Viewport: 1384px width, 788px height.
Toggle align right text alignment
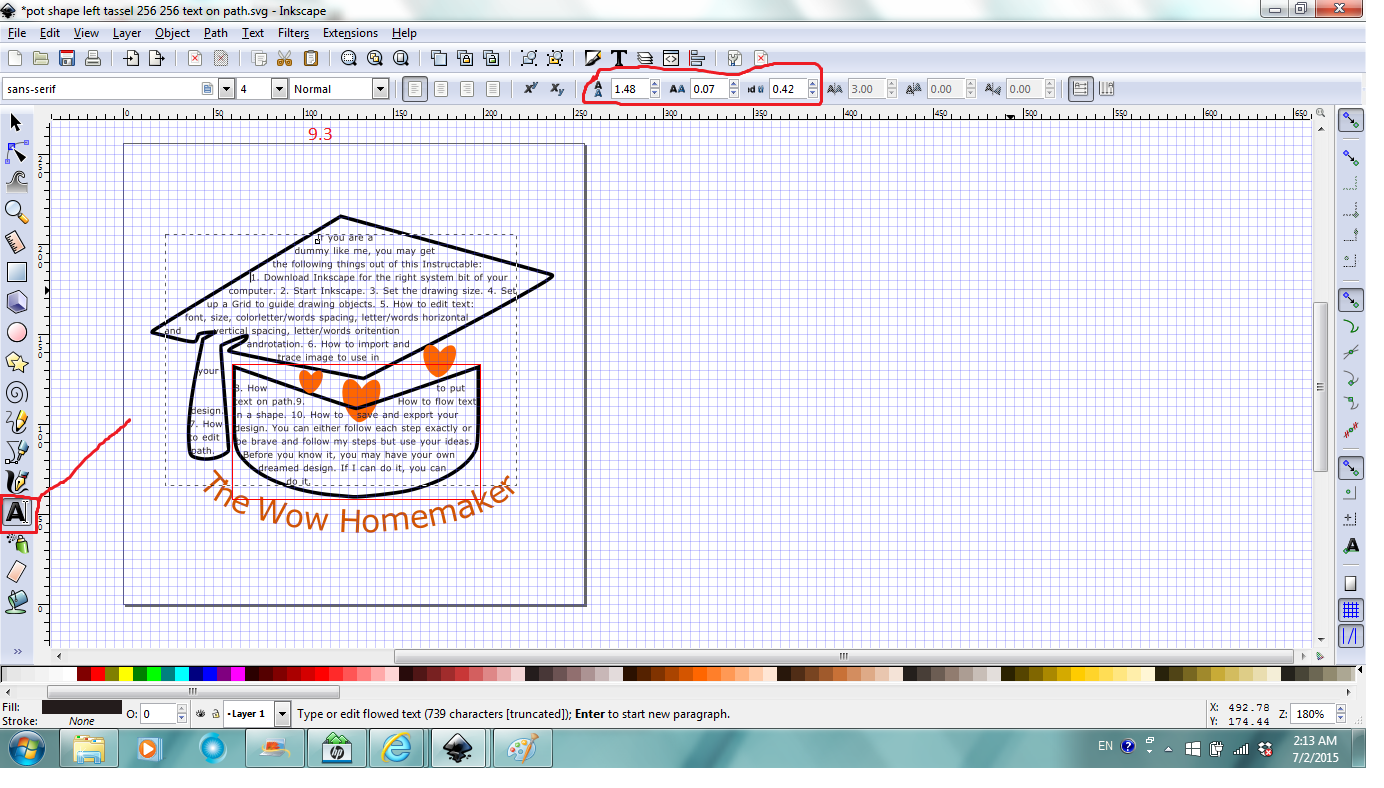466,89
